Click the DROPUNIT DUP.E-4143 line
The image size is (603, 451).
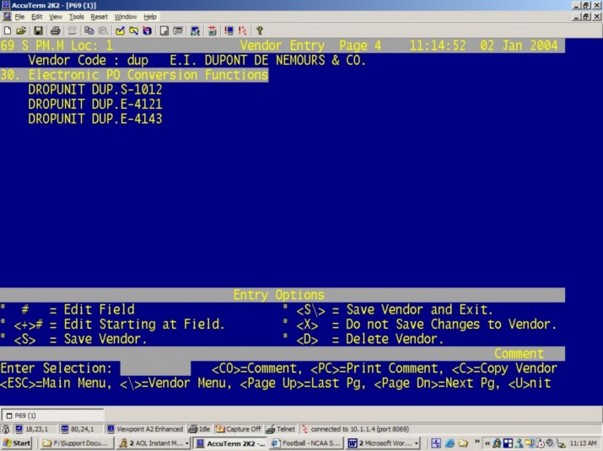[95, 119]
